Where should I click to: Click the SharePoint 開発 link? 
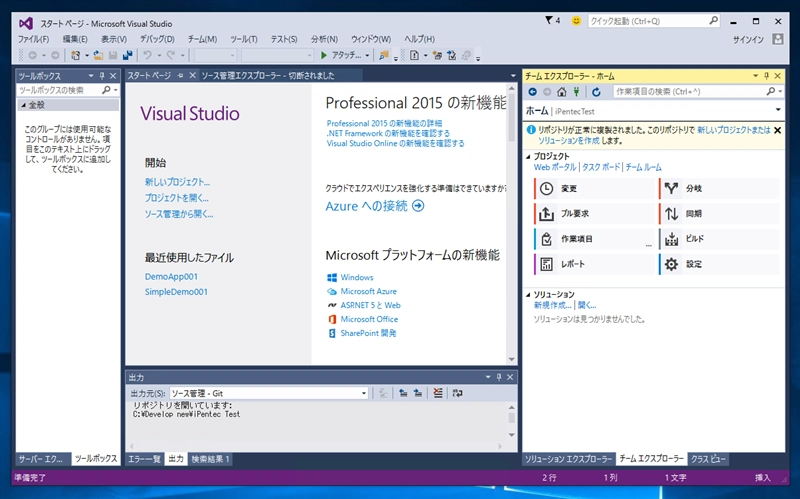(368, 333)
